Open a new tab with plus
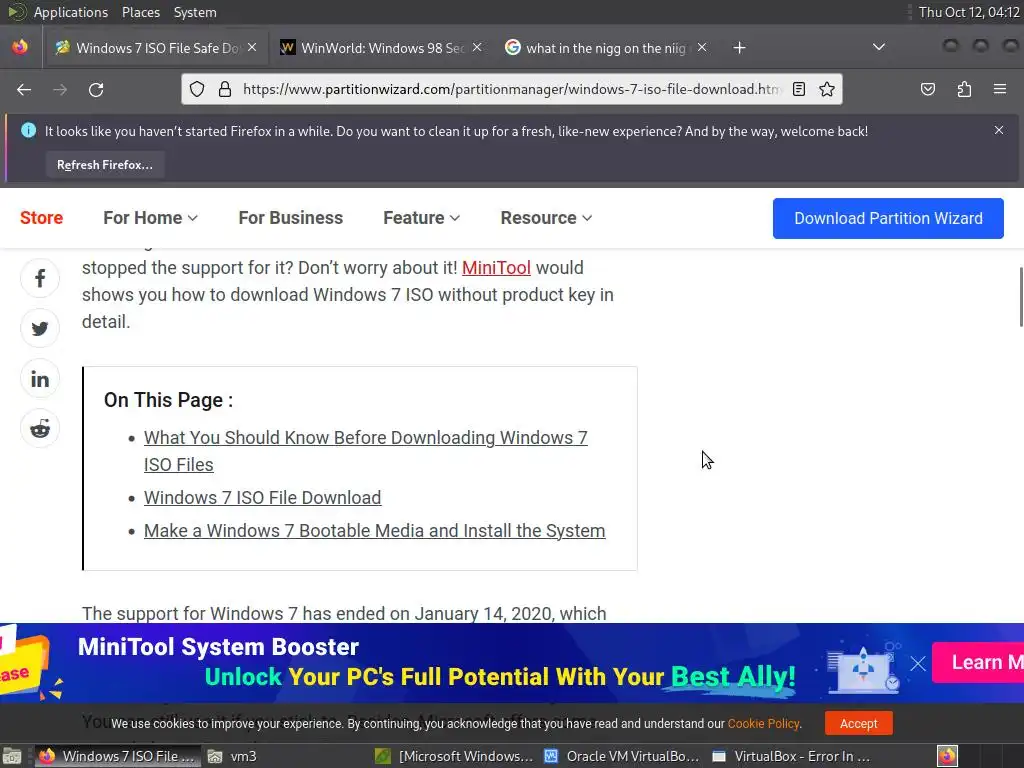 739,48
